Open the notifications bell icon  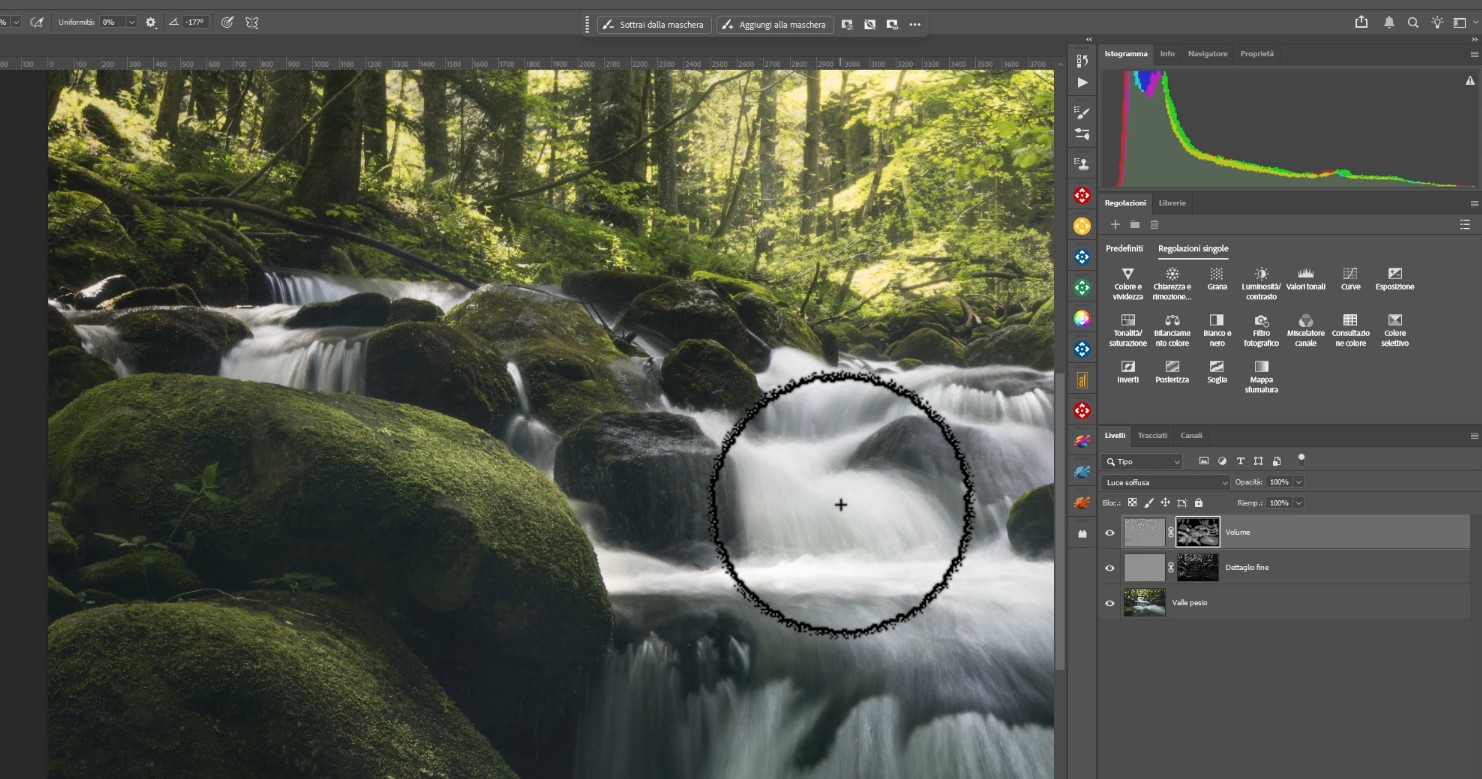click(1389, 22)
